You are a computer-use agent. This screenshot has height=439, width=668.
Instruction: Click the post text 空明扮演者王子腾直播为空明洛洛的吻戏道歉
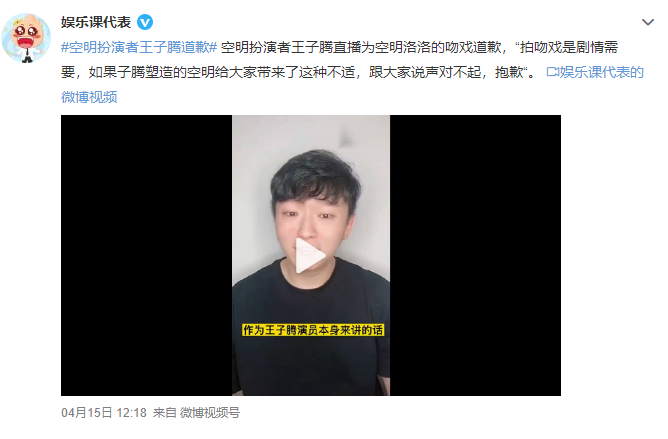361,47
